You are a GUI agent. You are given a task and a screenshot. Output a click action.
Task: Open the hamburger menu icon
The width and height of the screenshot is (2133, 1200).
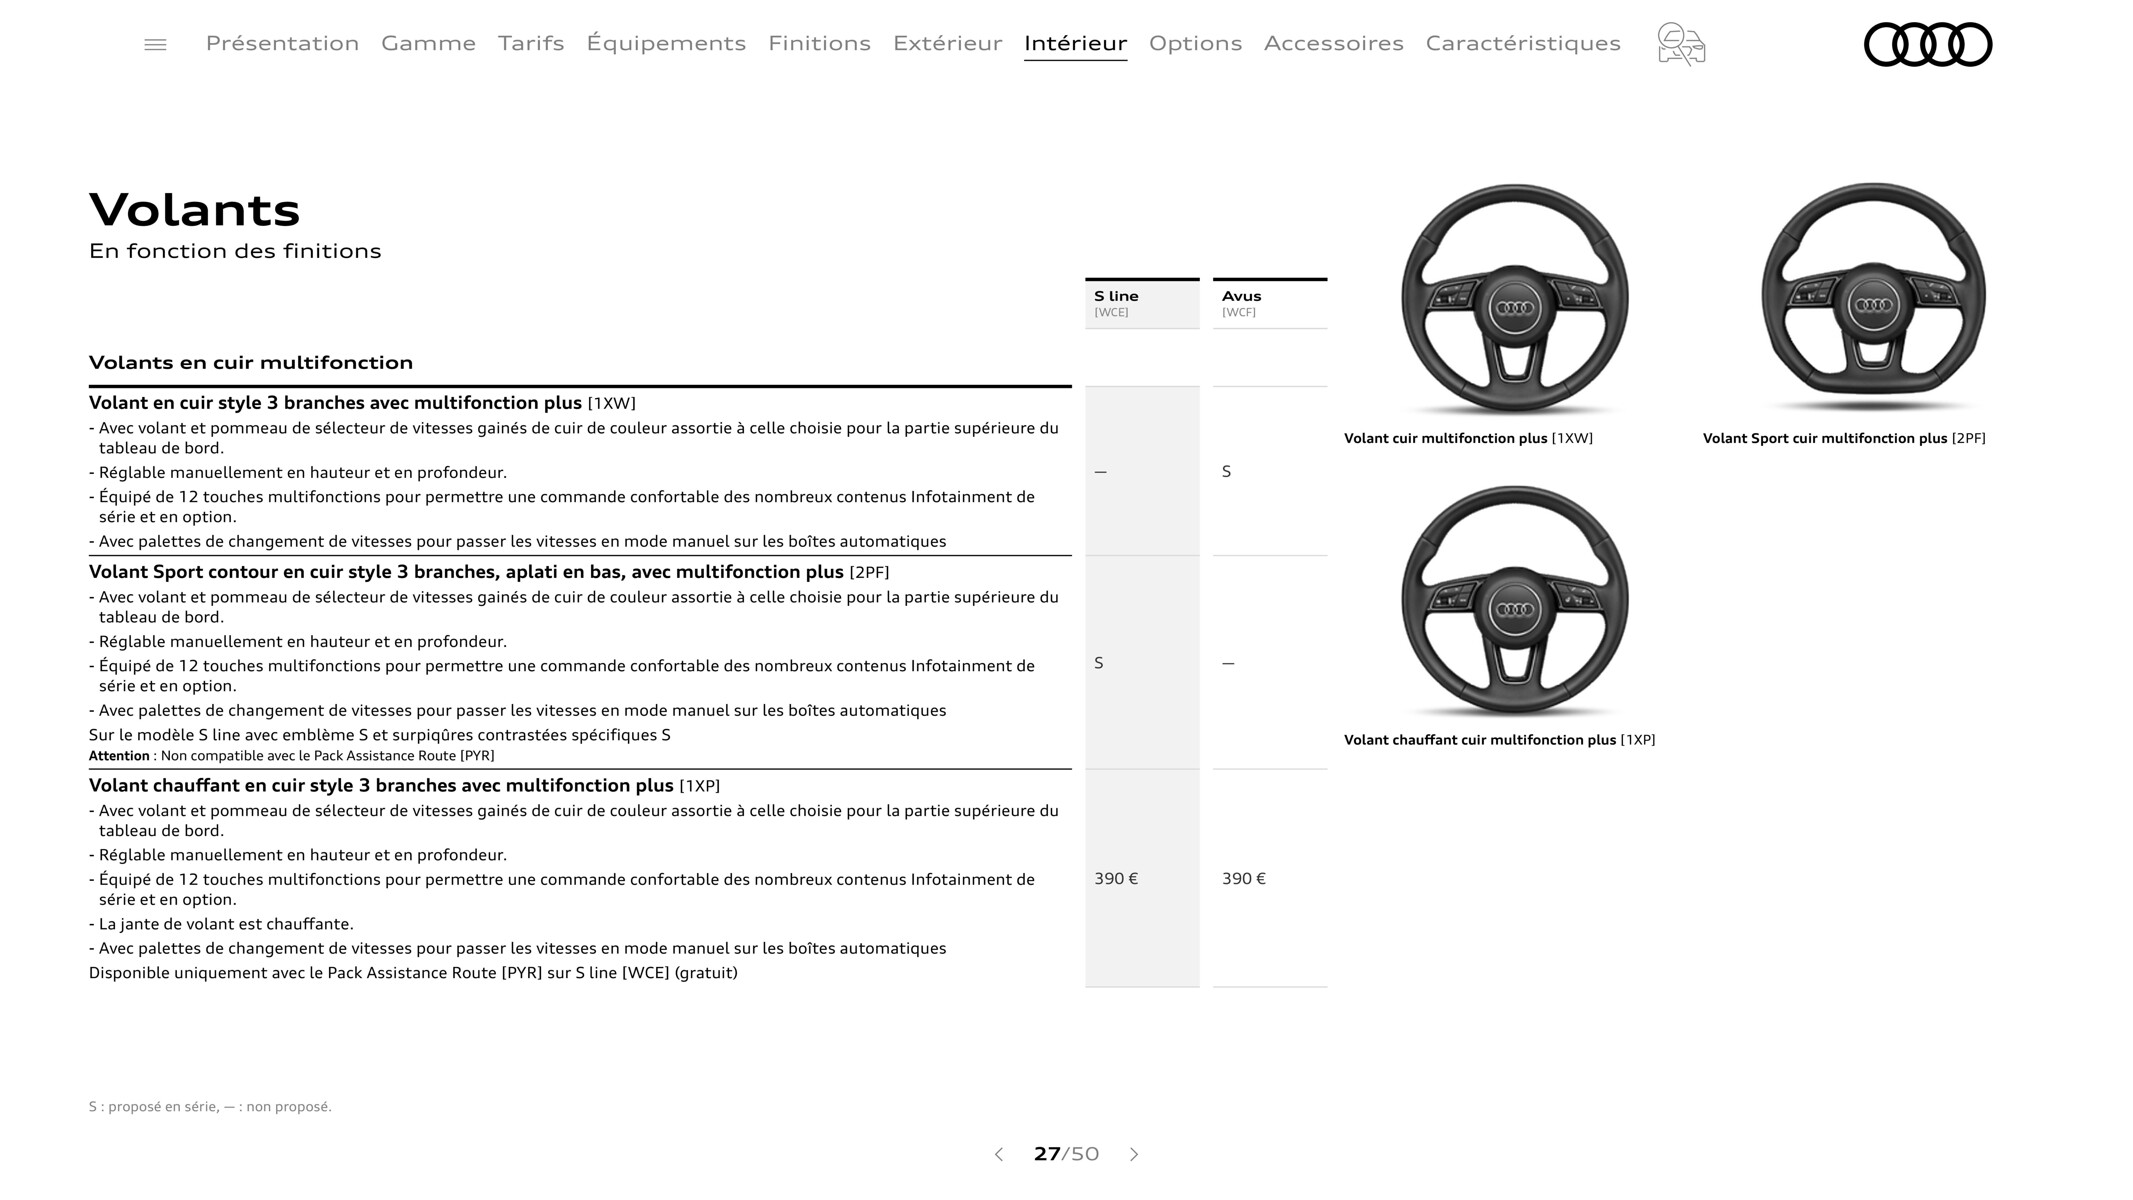click(x=155, y=44)
